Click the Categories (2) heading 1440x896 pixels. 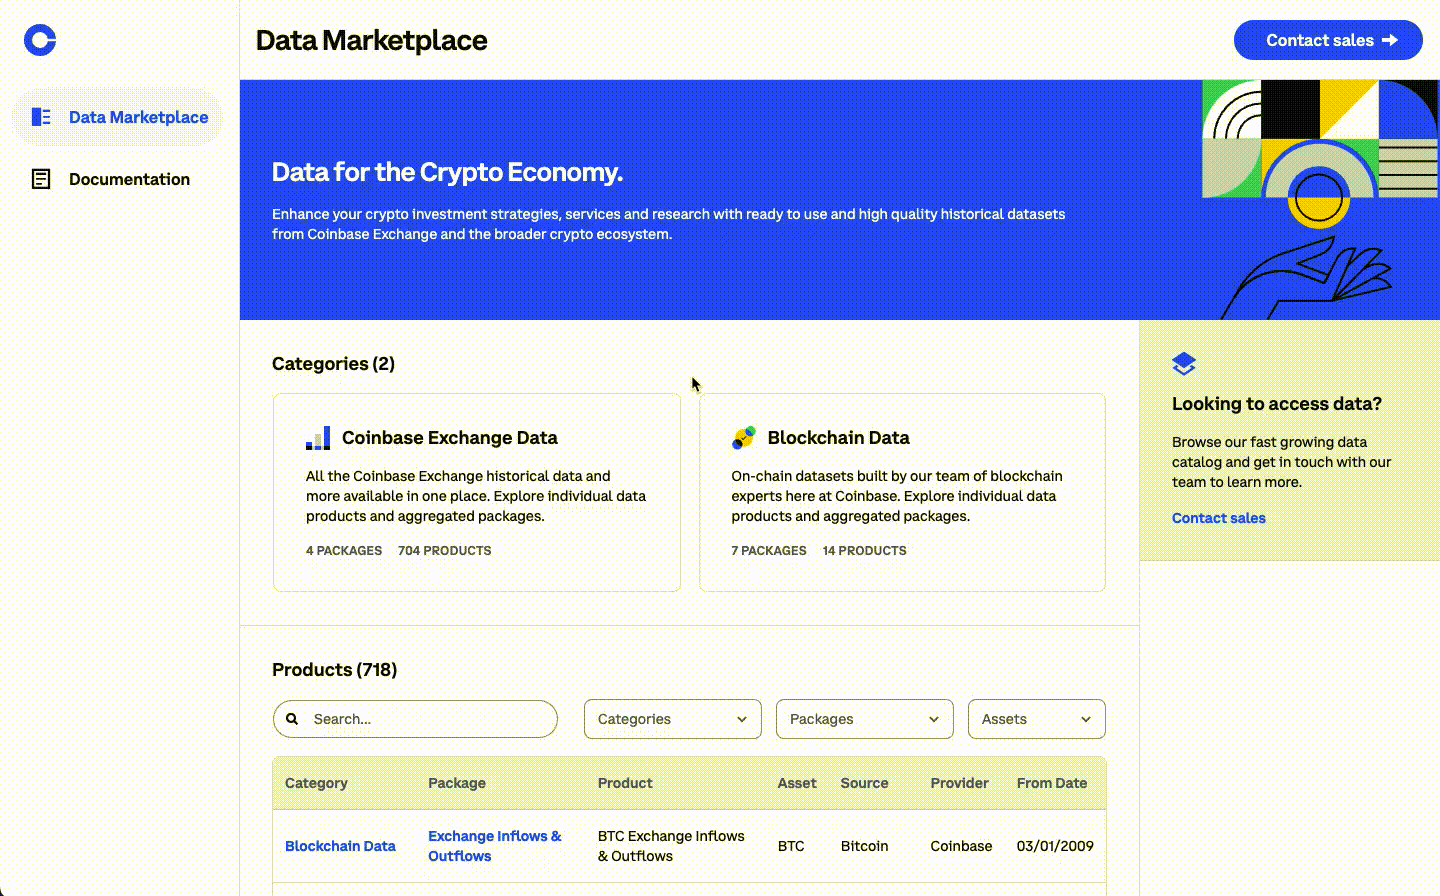[x=333, y=364]
